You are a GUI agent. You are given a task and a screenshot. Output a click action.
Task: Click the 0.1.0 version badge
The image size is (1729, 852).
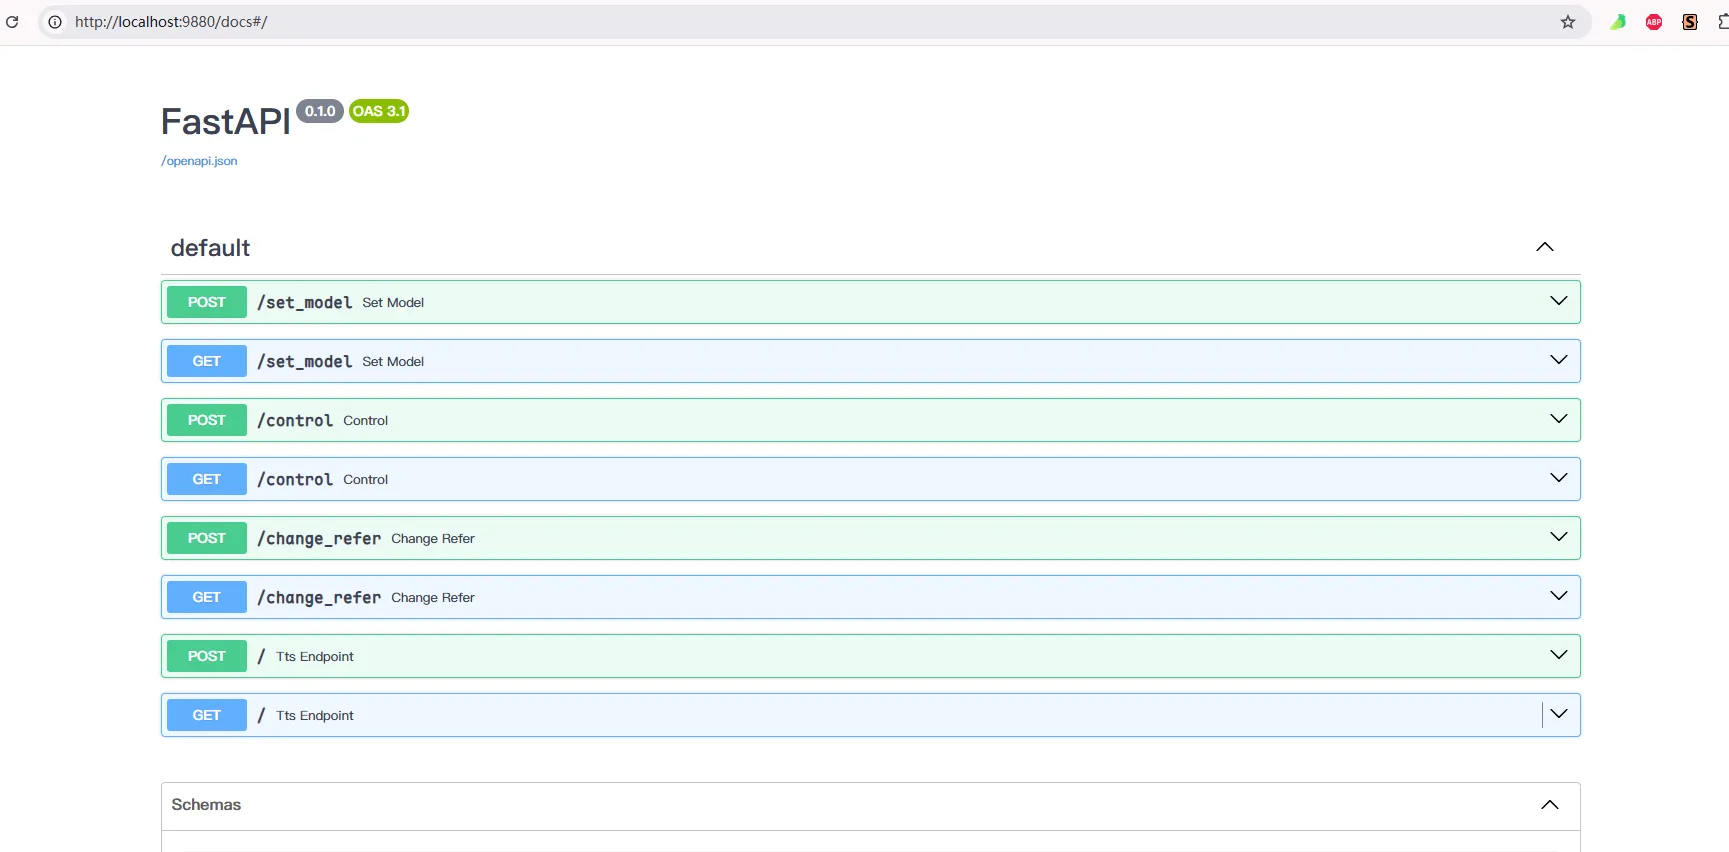[320, 111]
